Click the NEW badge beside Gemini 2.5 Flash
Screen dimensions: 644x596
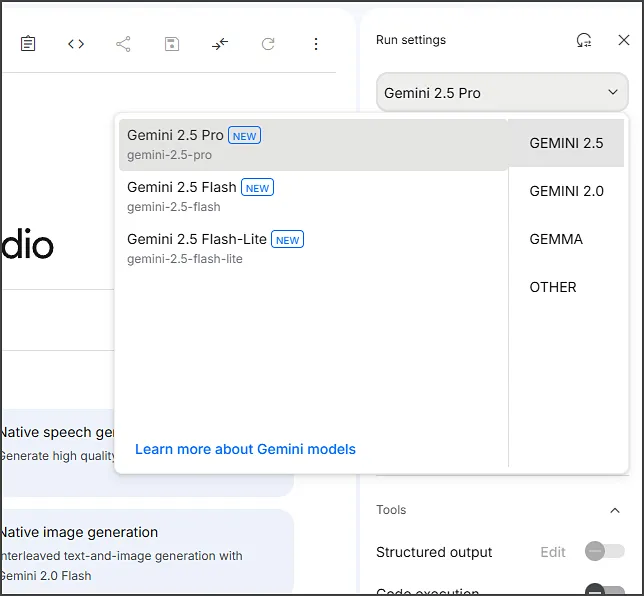click(257, 188)
